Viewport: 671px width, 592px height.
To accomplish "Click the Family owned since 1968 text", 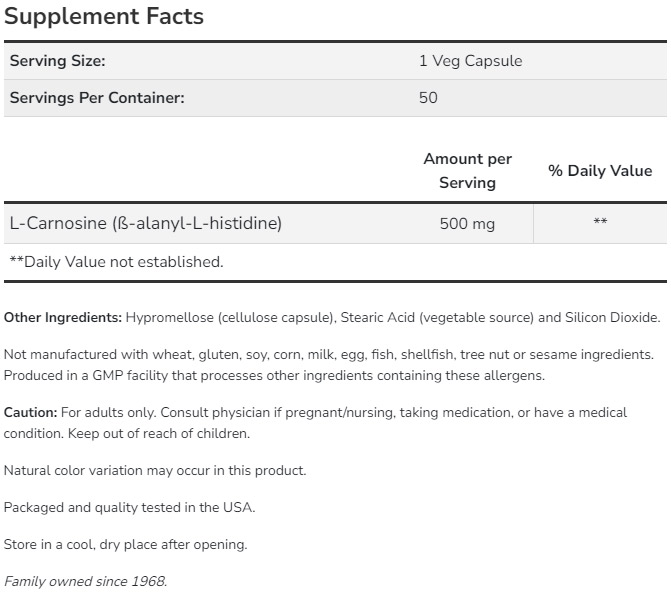I will [x=85, y=581].
